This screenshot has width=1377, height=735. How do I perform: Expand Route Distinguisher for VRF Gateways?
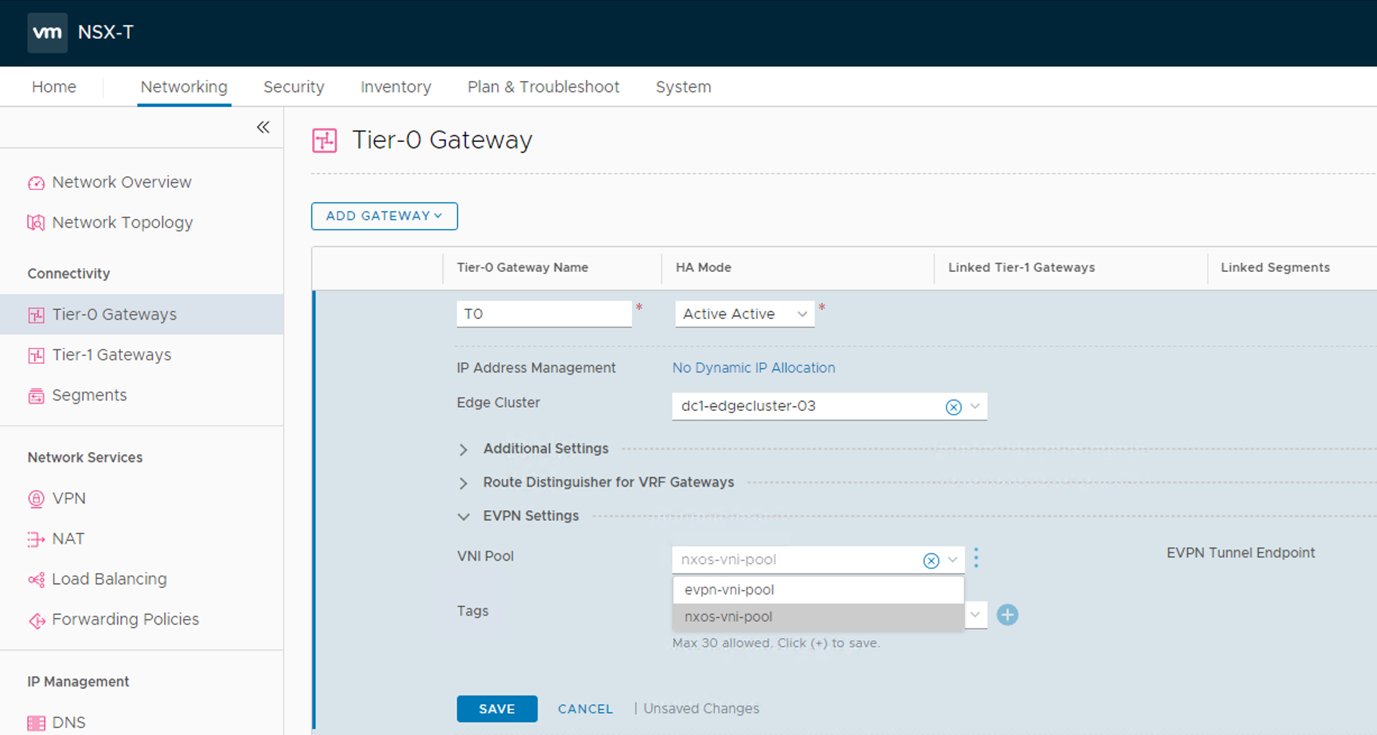pos(608,482)
